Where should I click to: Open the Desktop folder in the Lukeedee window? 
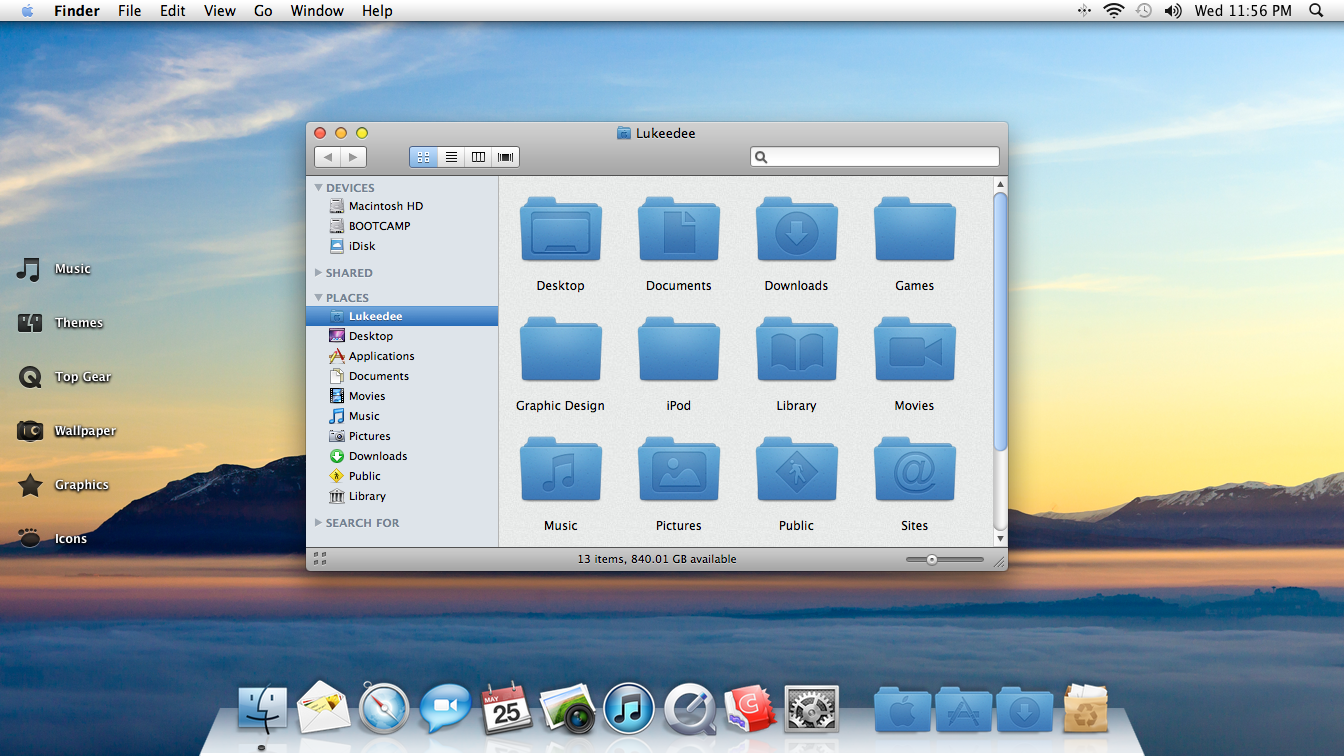(x=560, y=229)
